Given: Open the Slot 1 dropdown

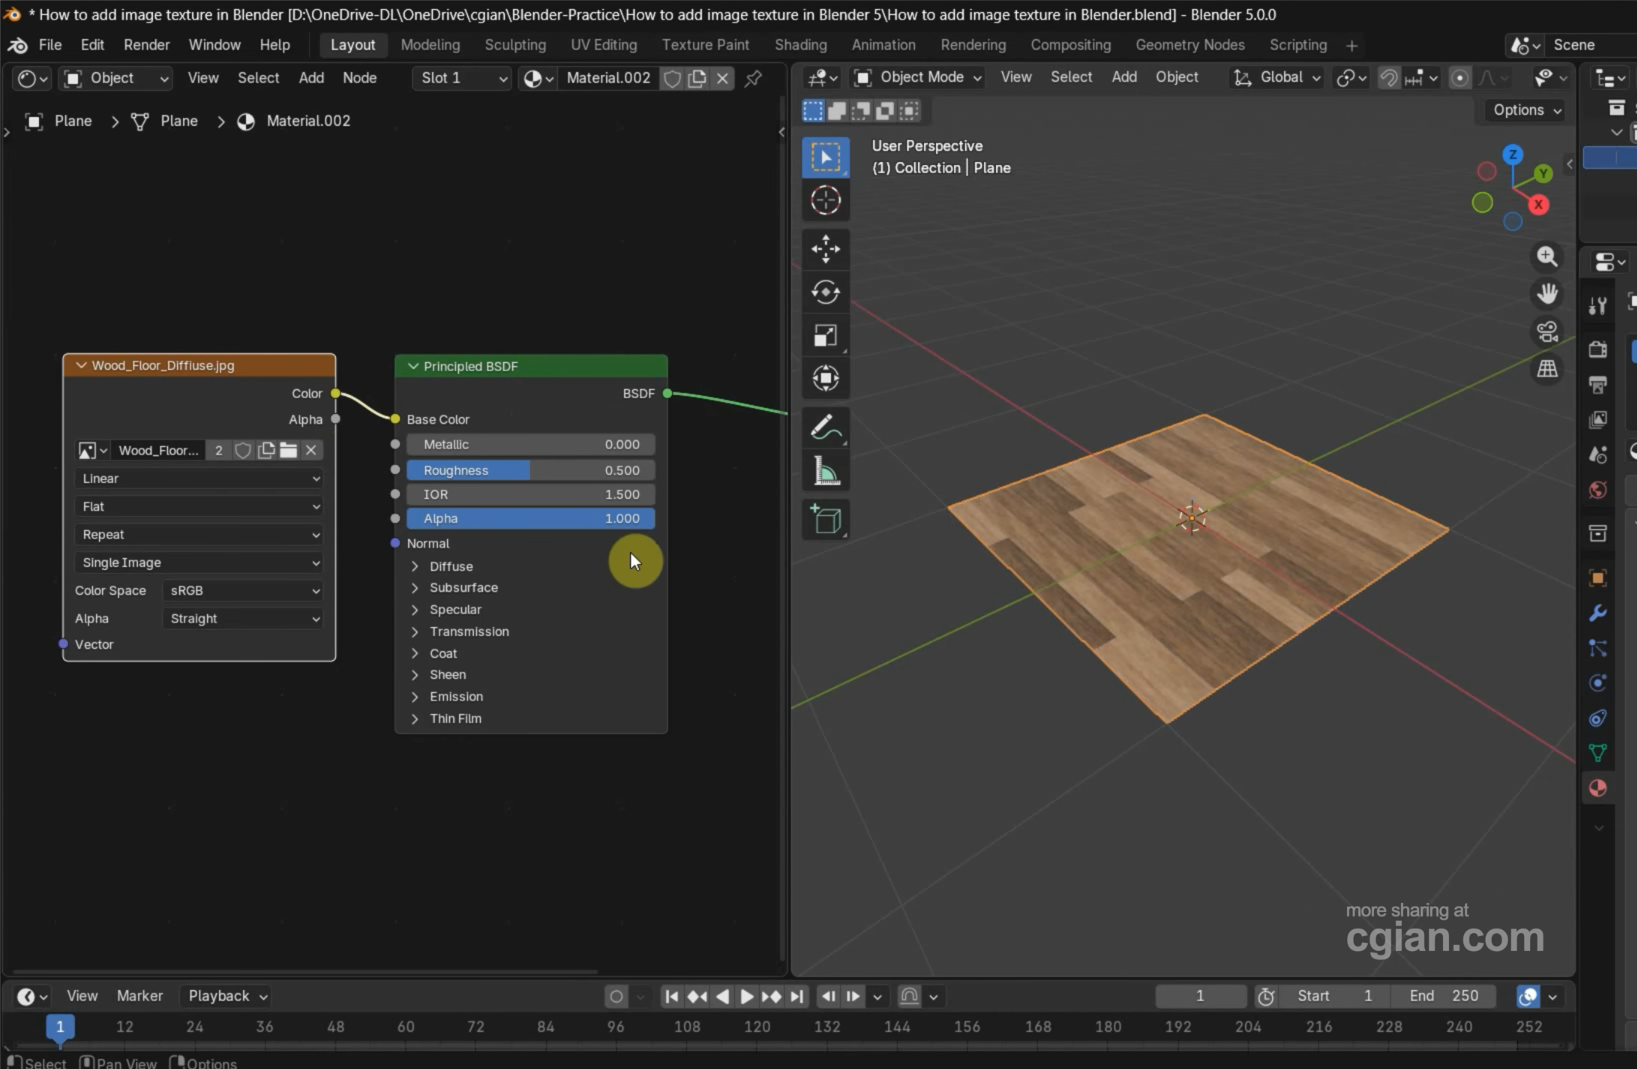Looking at the screenshot, I should [x=461, y=78].
